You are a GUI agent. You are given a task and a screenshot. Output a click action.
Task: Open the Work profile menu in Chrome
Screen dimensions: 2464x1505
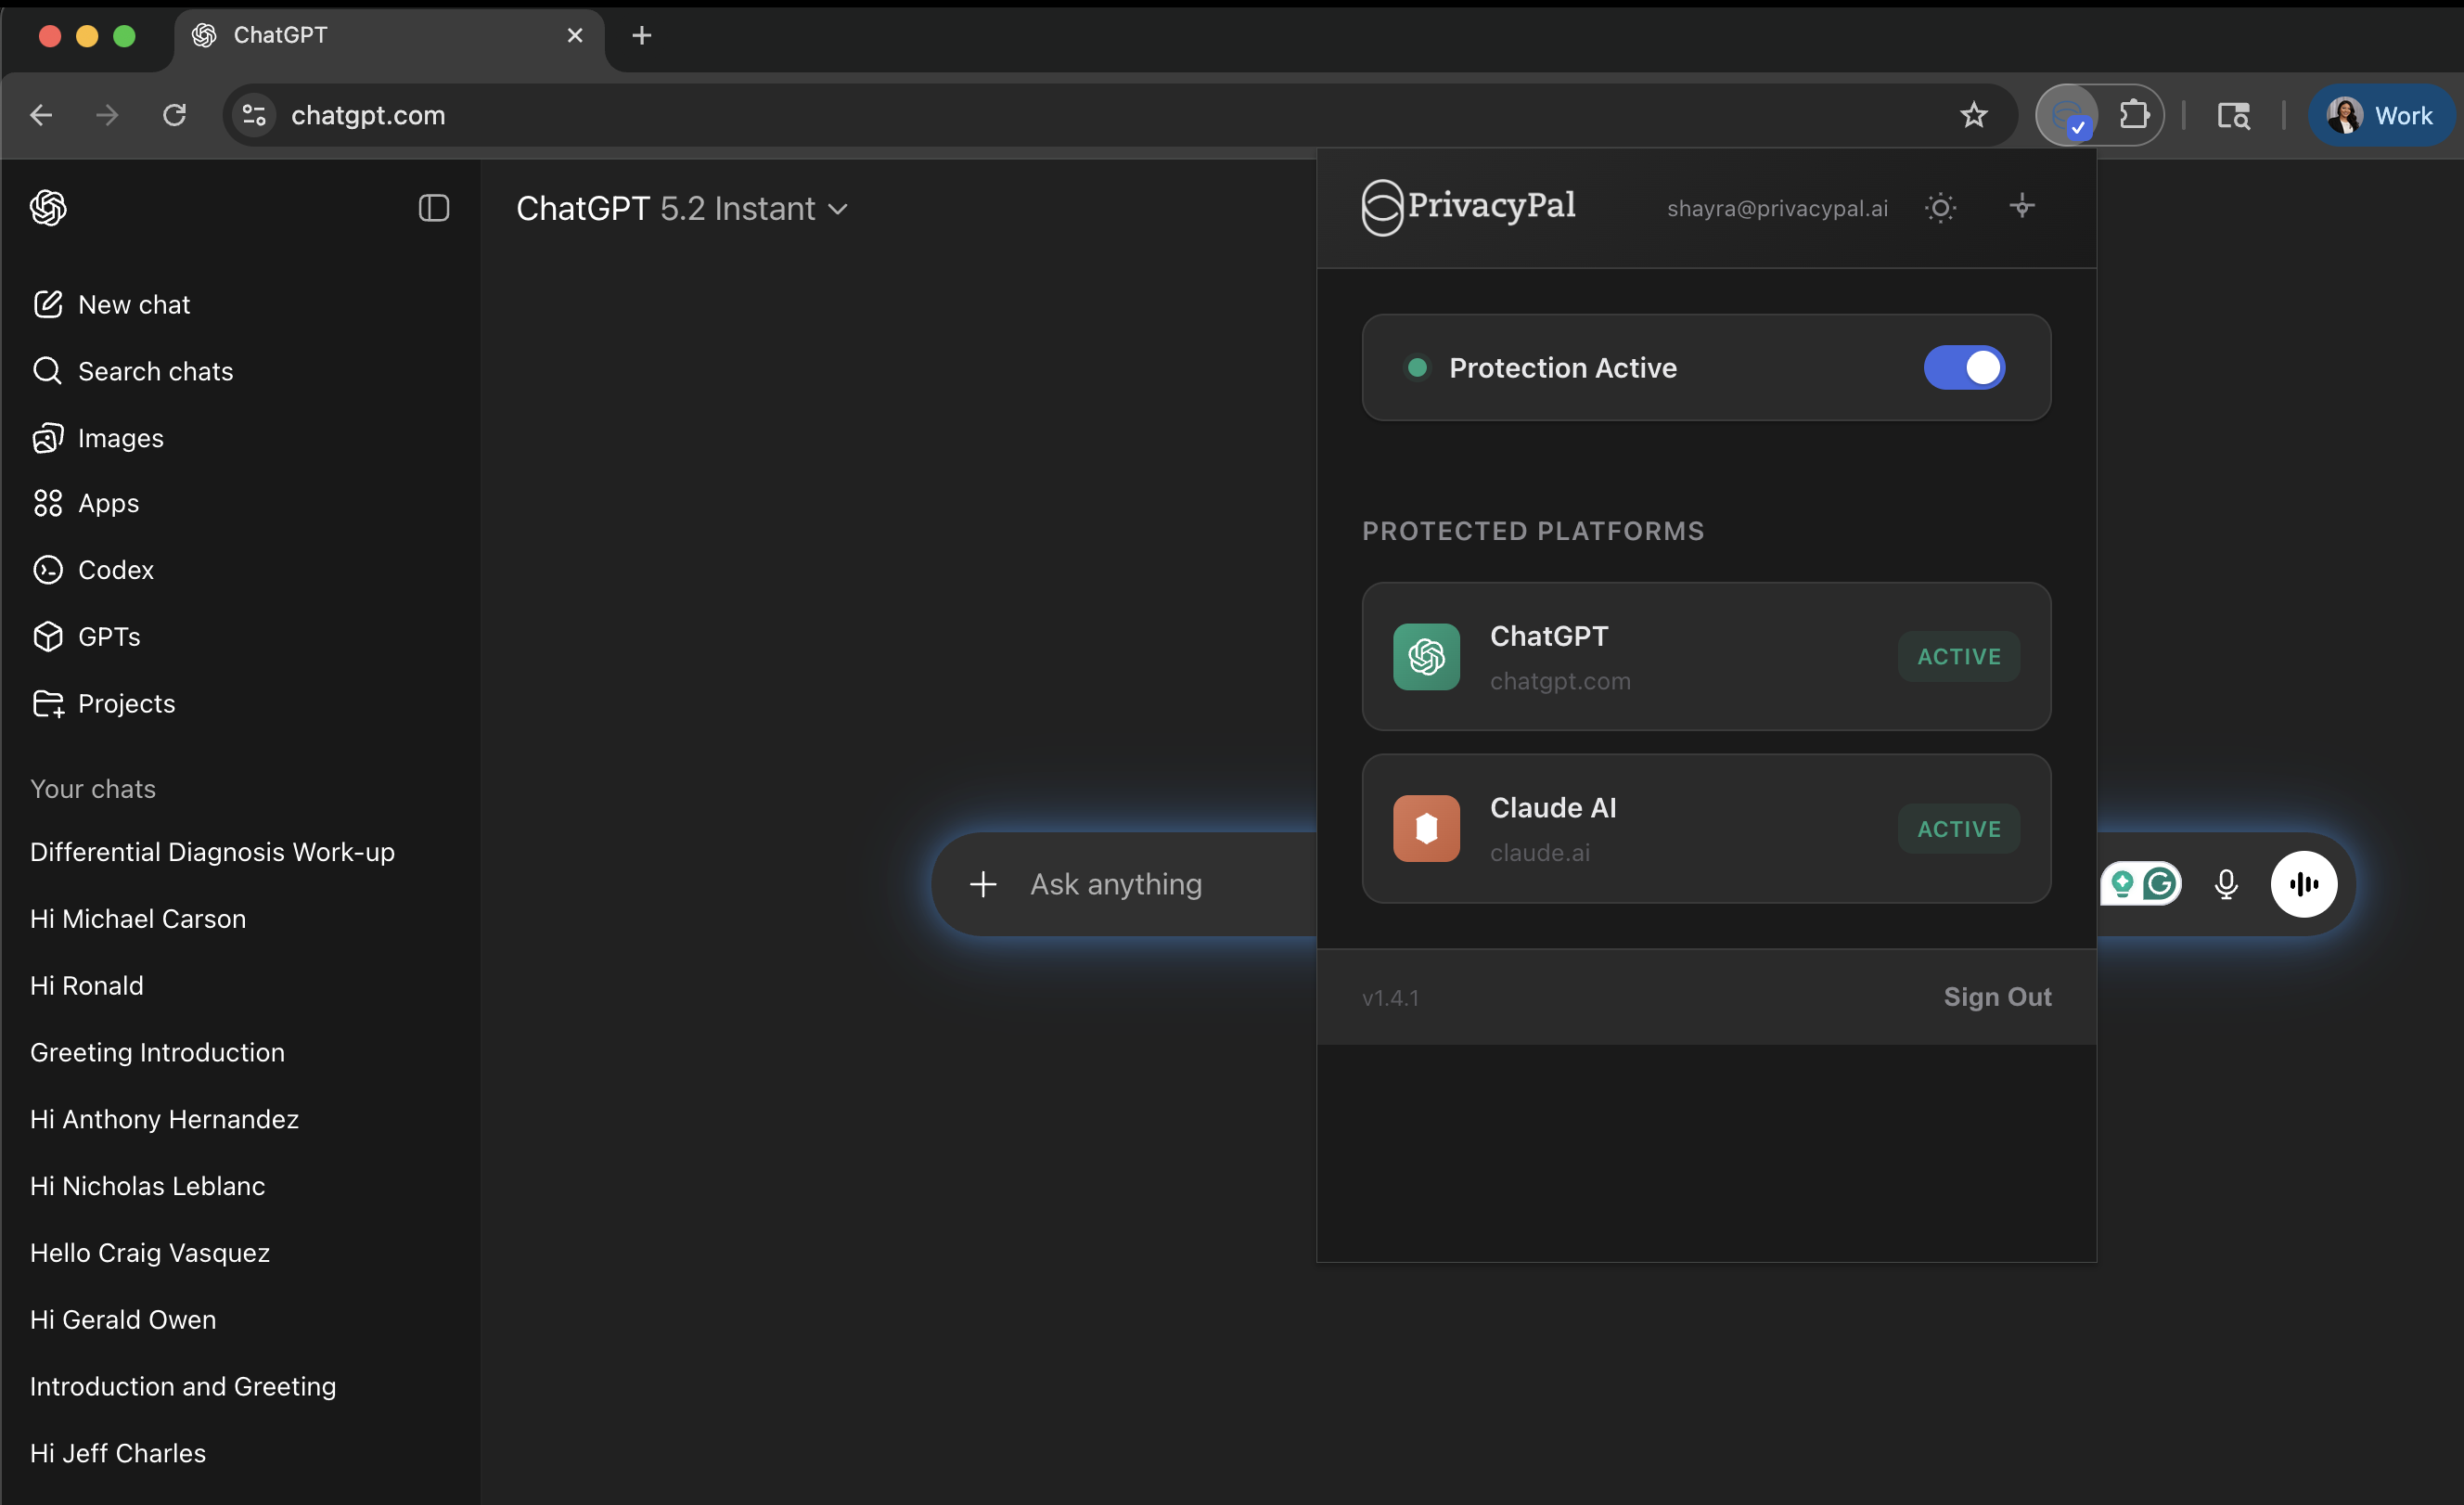pyautogui.click(x=2380, y=116)
